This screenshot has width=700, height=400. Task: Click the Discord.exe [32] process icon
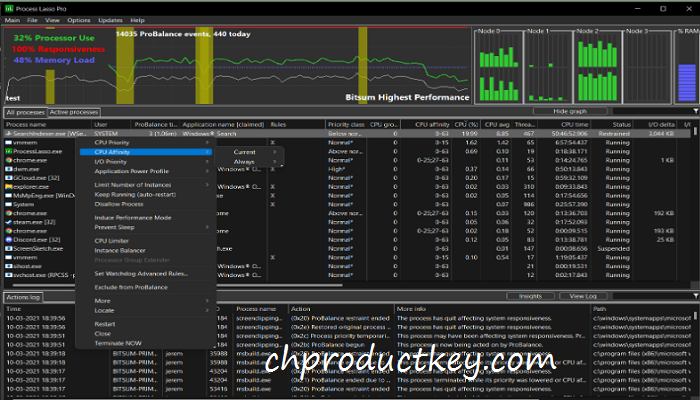click(8, 240)
